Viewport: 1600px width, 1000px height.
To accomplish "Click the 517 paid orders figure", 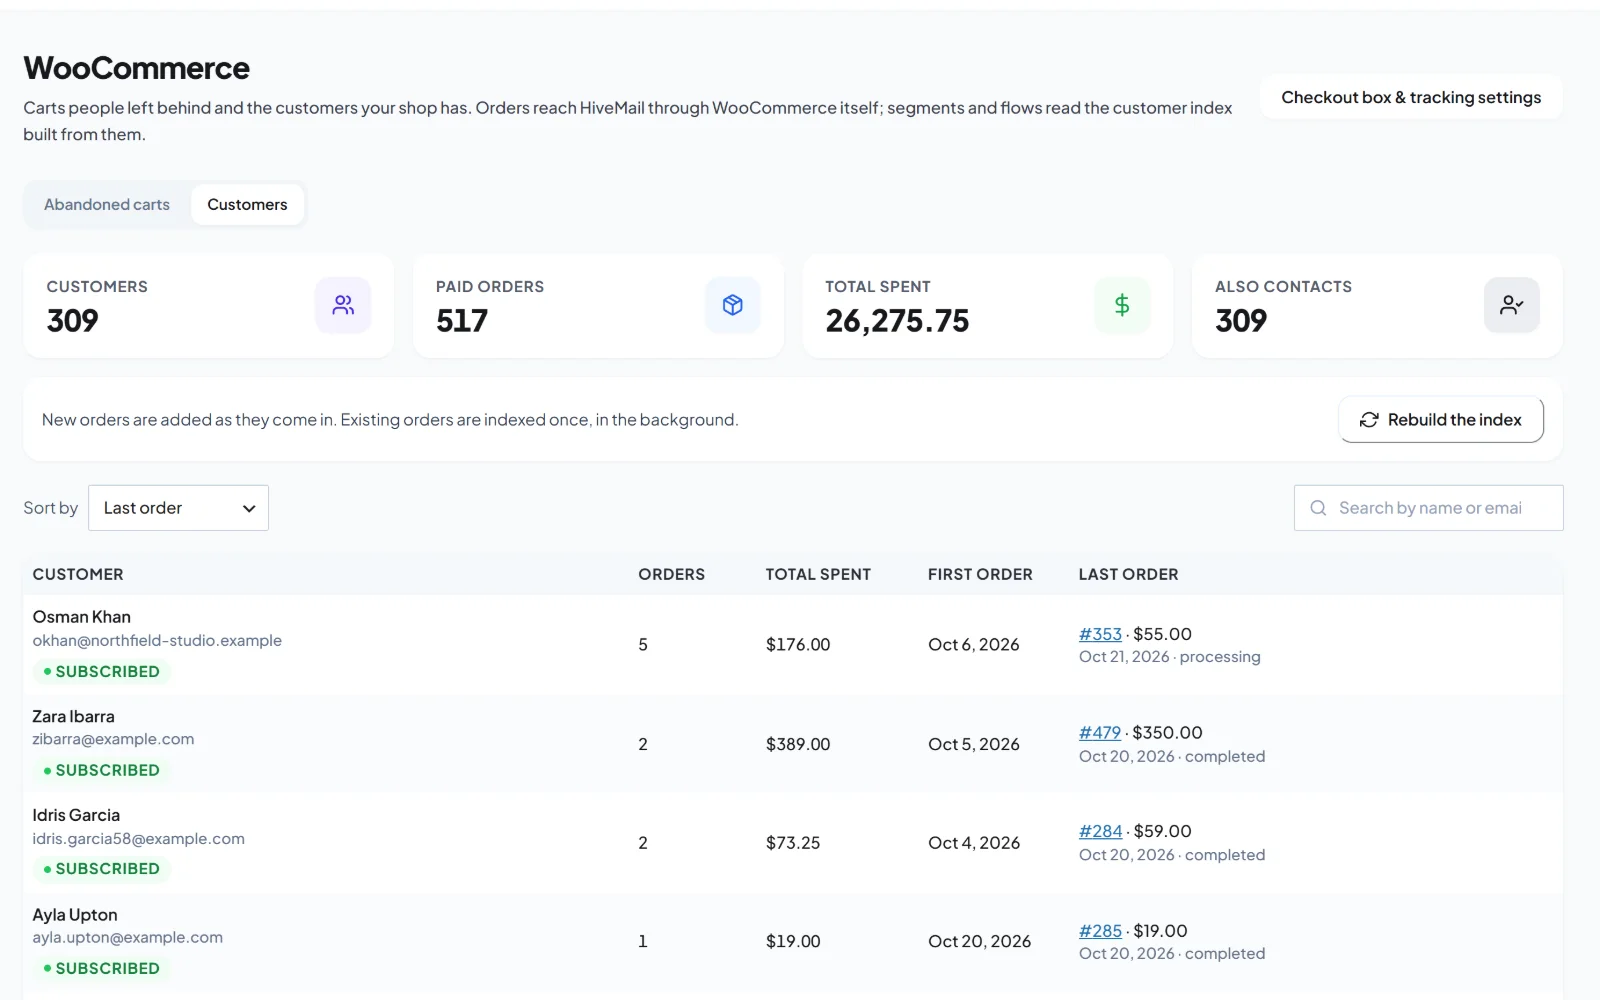I will click(x=462, y=321).
